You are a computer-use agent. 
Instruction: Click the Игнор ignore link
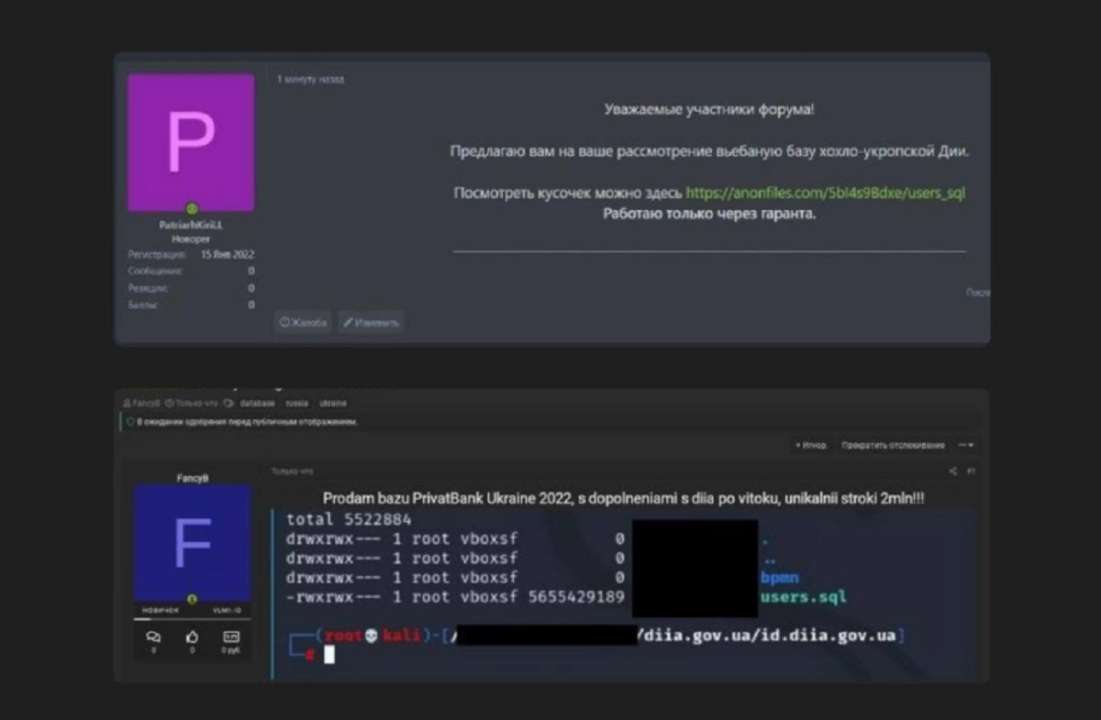tap(811, 445)
